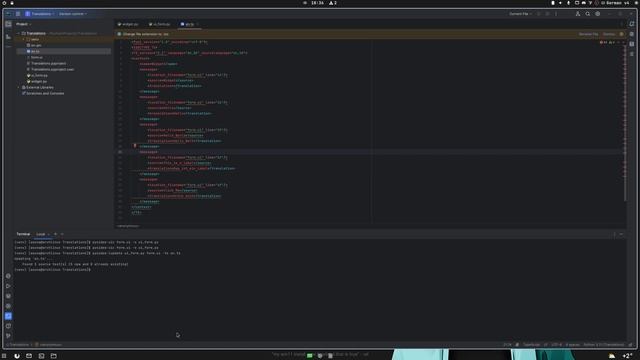Click the breadcrumb at editor bottom
Viewport: 640px width, 360px height.
click(x=128, y=226)
